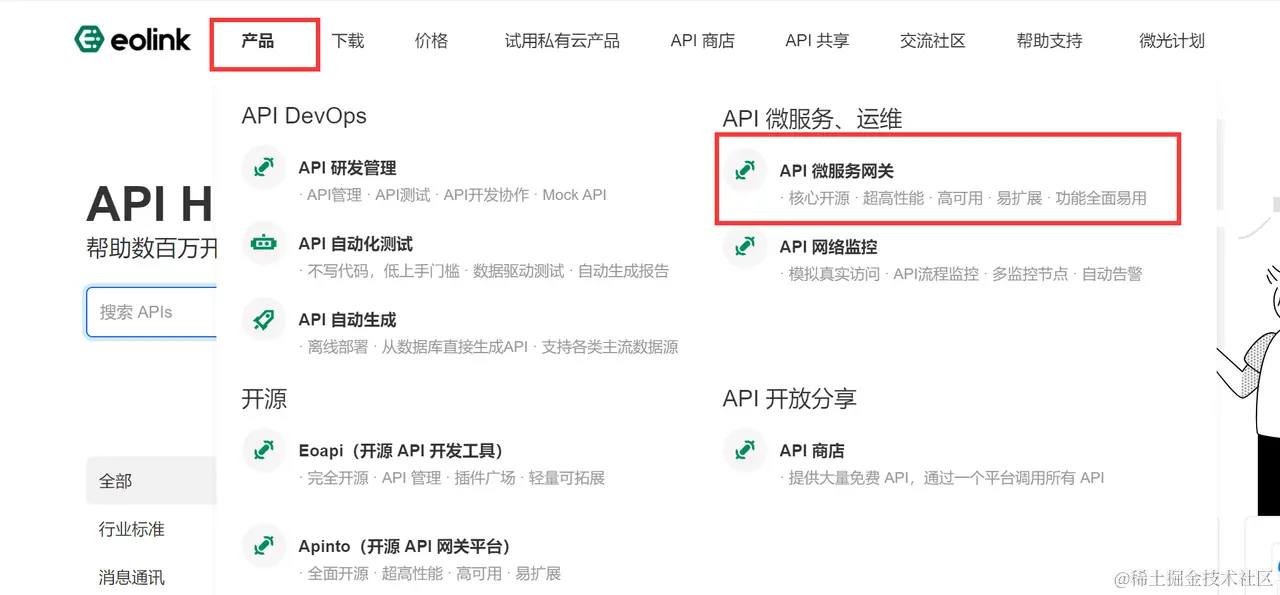Open the 下载 nav item
The height and width of the screenshot is (595, 1280).
(348, 41)
